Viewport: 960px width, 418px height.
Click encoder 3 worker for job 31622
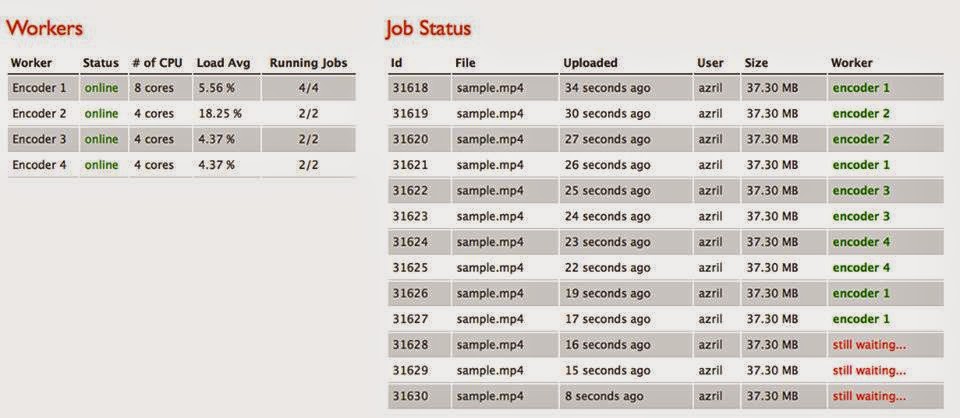coord(861,191)
